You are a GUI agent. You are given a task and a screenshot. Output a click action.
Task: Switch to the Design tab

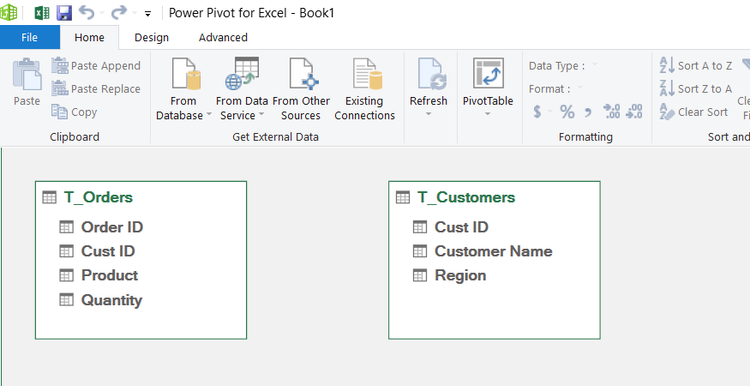(x=151, y=37)
